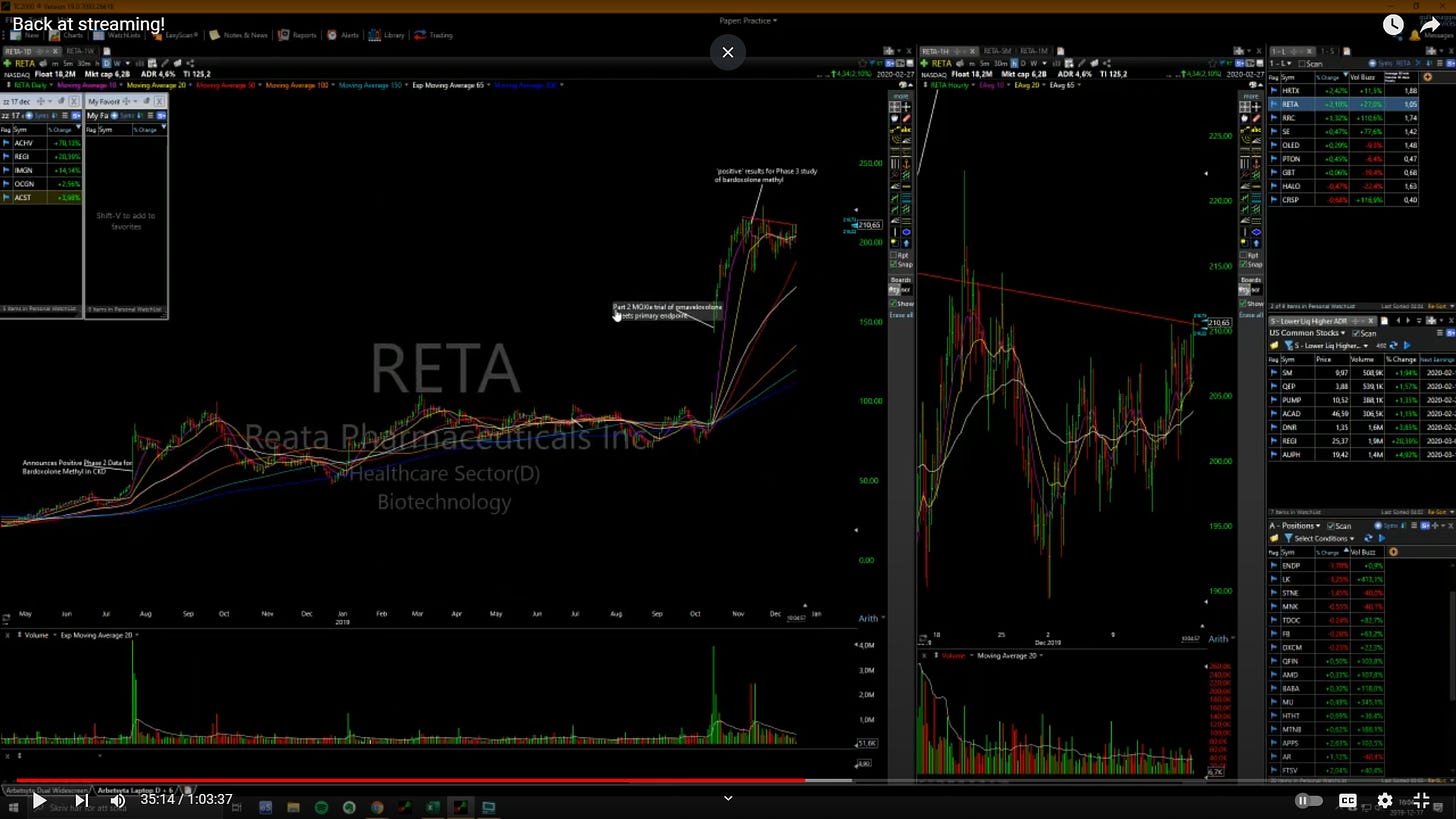Image resolution: width=1456 pixels, height=819 pixels.
Task: Click Erase all on daily chart
Action: click(x=901, y=315)
